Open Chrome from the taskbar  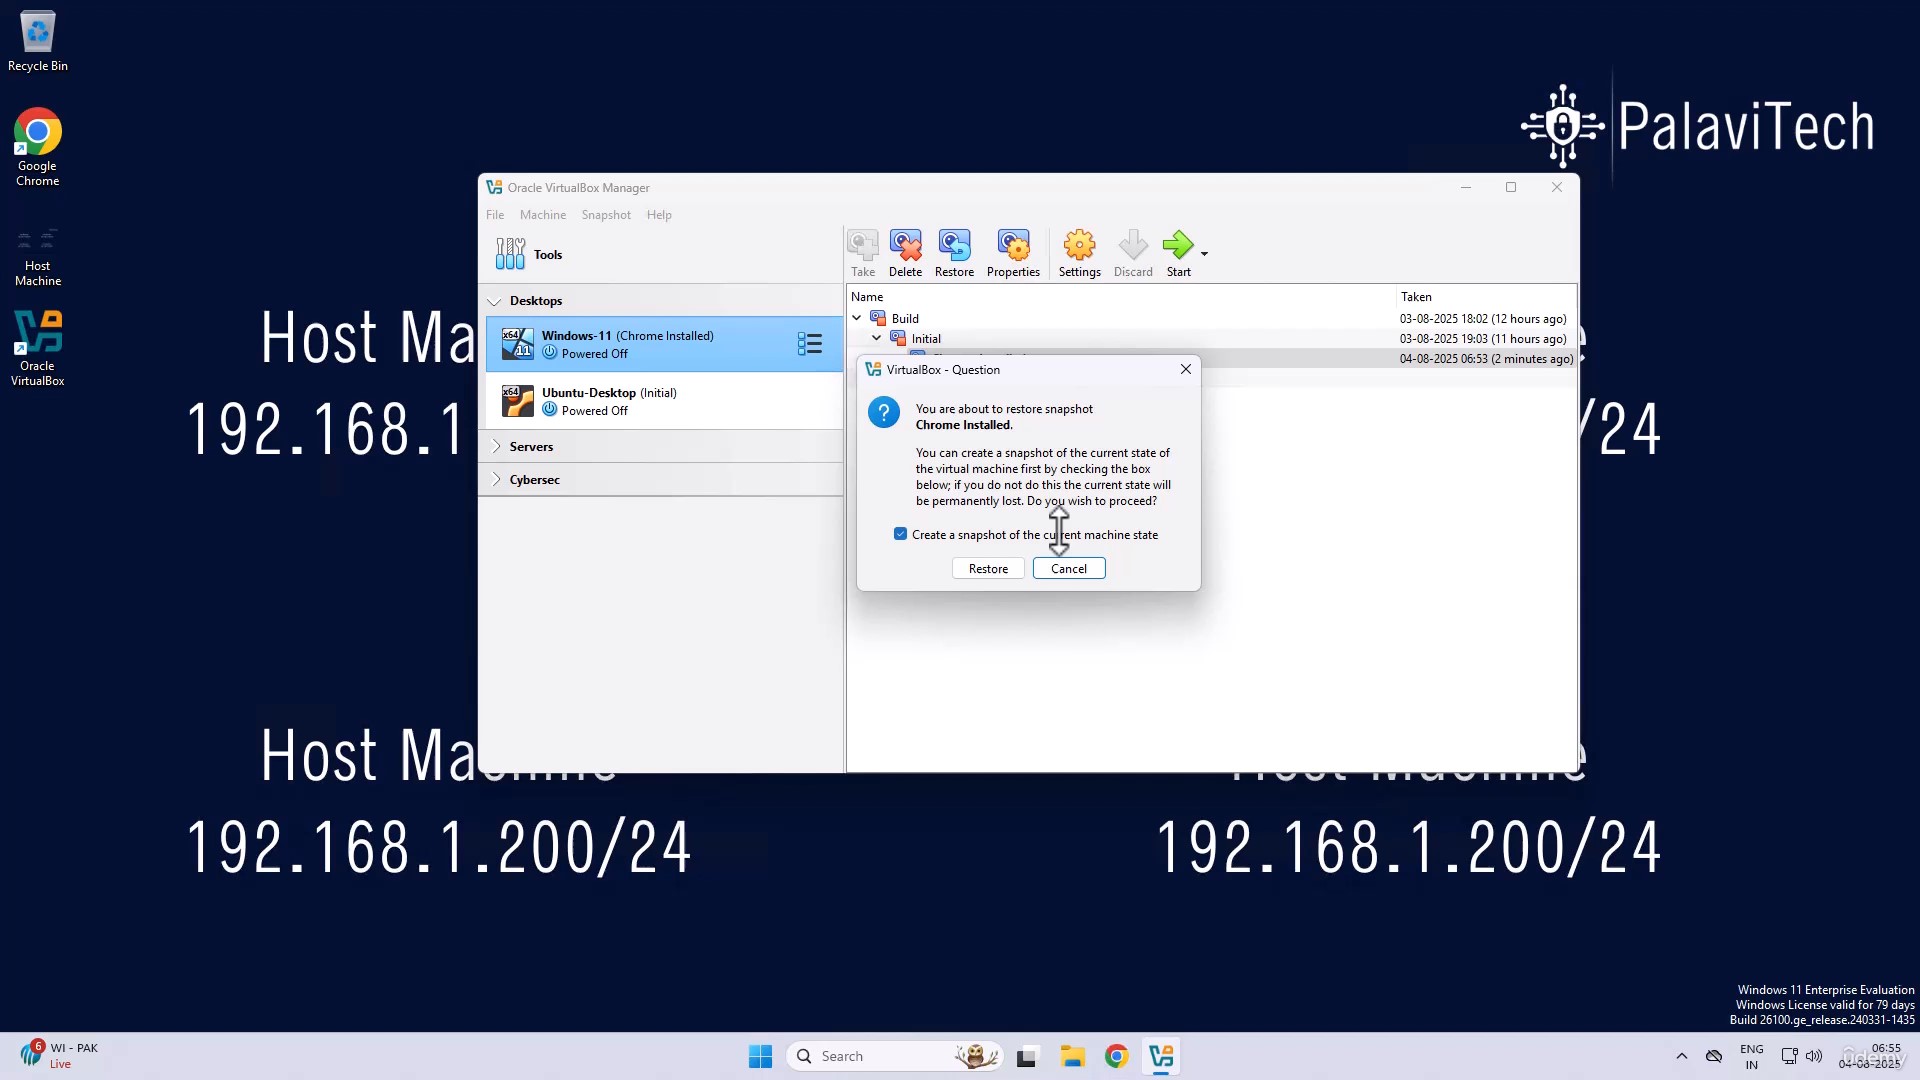(1117, 1056)
